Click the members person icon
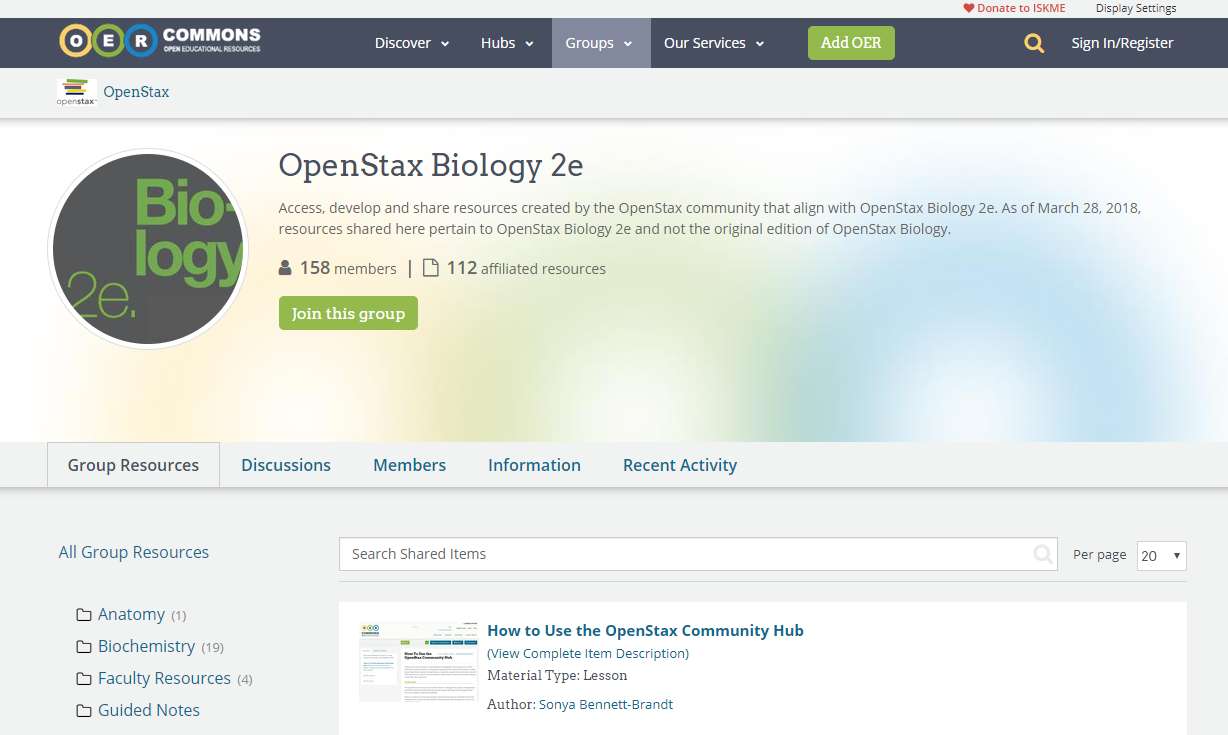The height and width of the screenshot is (735, 1228). [284, 266]
